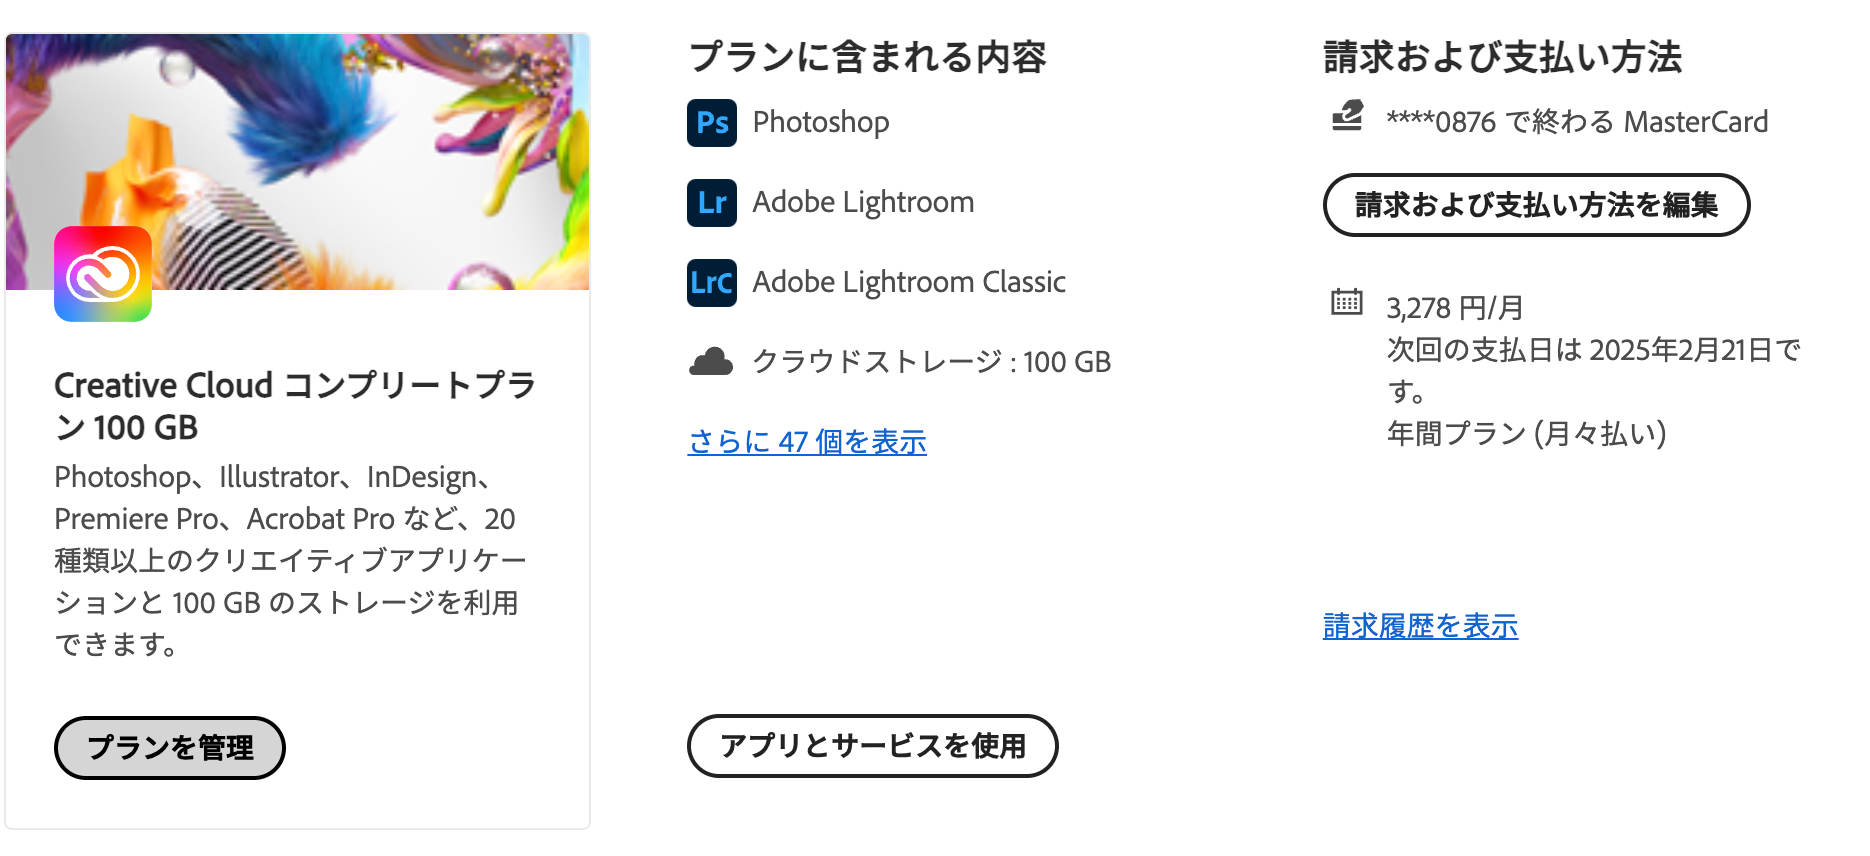Select the Adobe Lightroom text label
Screen dimensions: 1870x856
click(863, 203)
